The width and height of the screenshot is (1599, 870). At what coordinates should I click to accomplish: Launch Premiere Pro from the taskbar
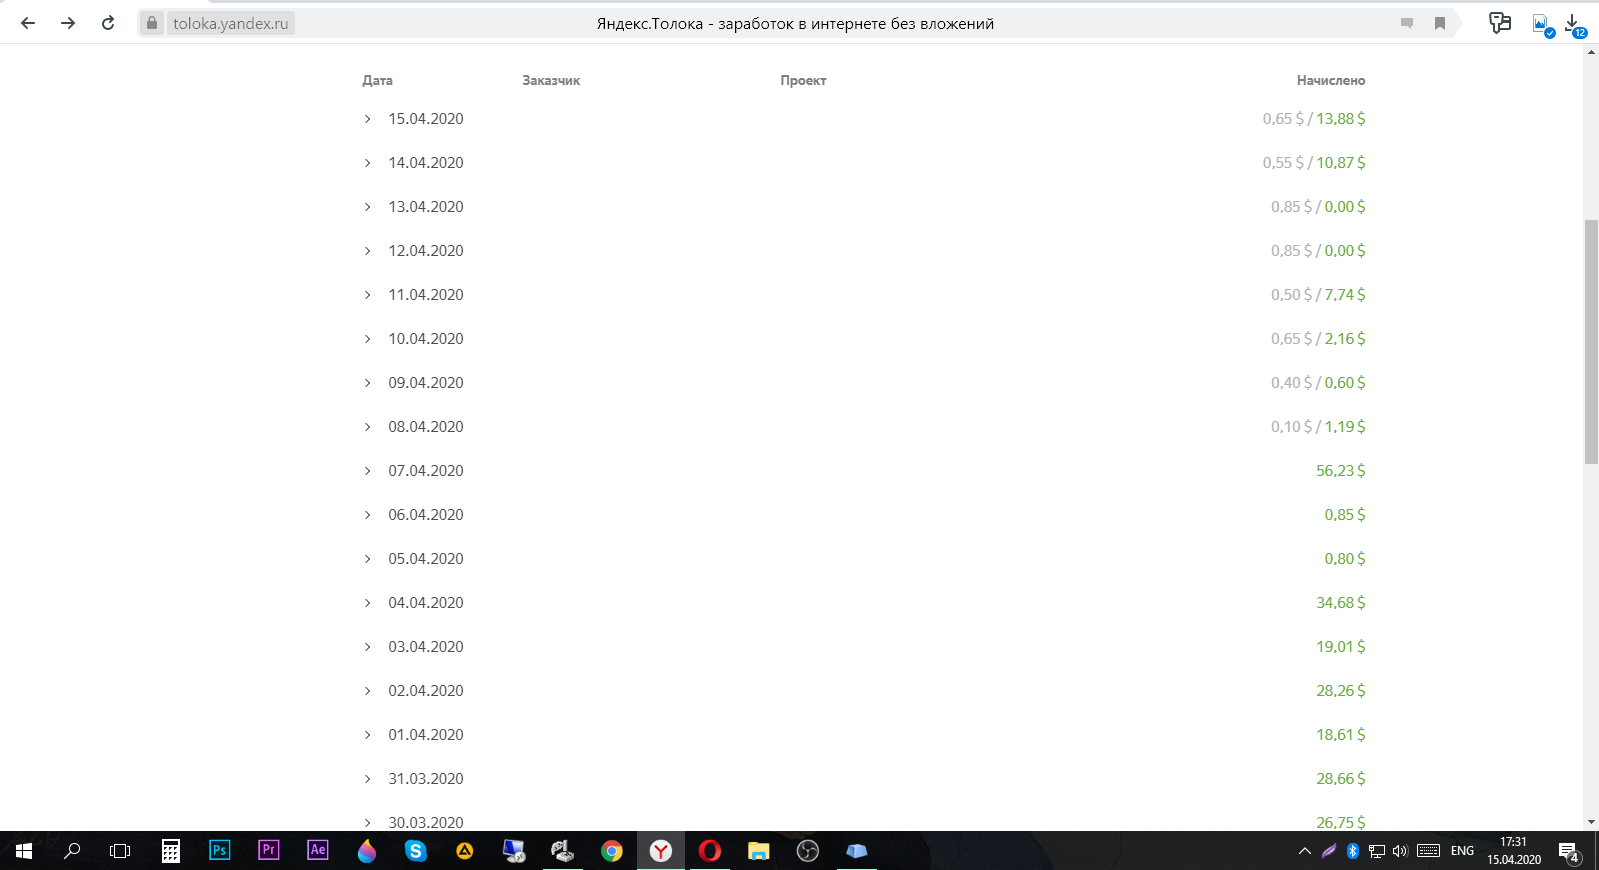[x=269, y=850]
